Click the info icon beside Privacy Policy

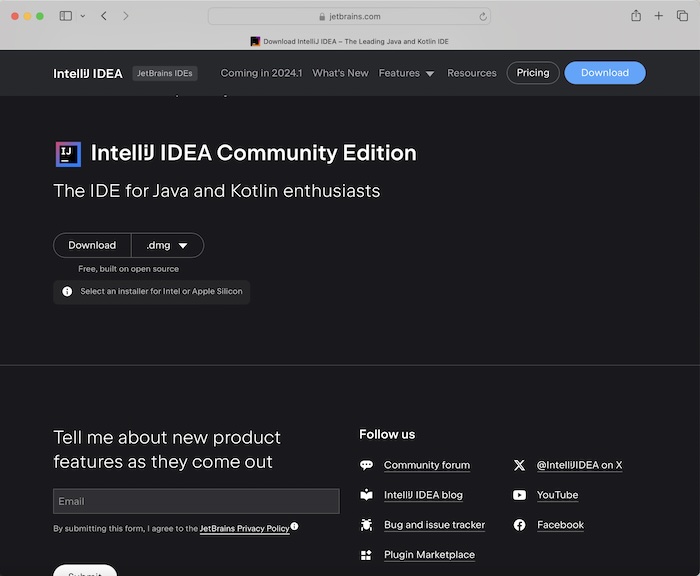pyautogui.click(x=295, y=527)
